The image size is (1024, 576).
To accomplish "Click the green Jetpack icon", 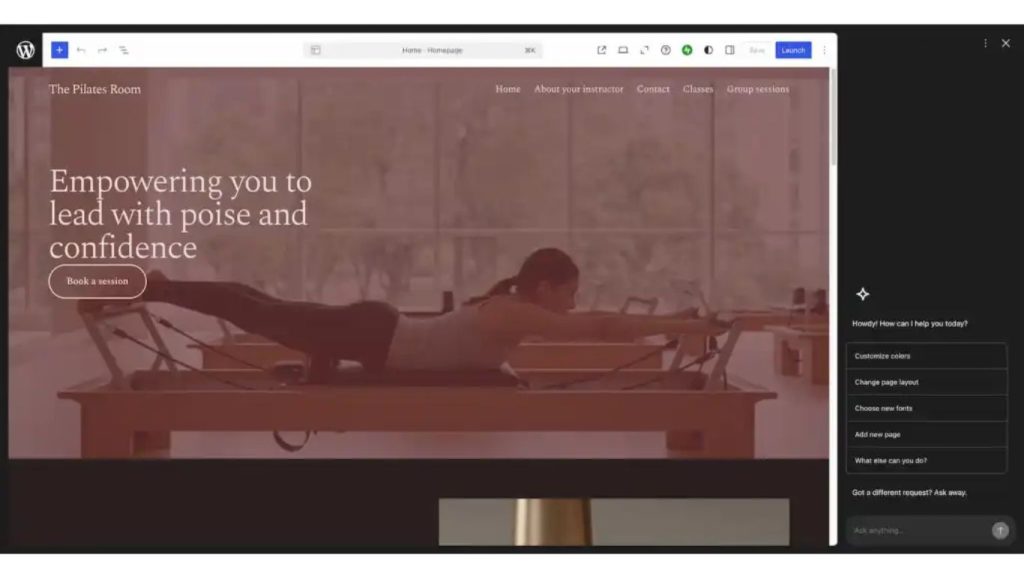I will click(687, 49).
